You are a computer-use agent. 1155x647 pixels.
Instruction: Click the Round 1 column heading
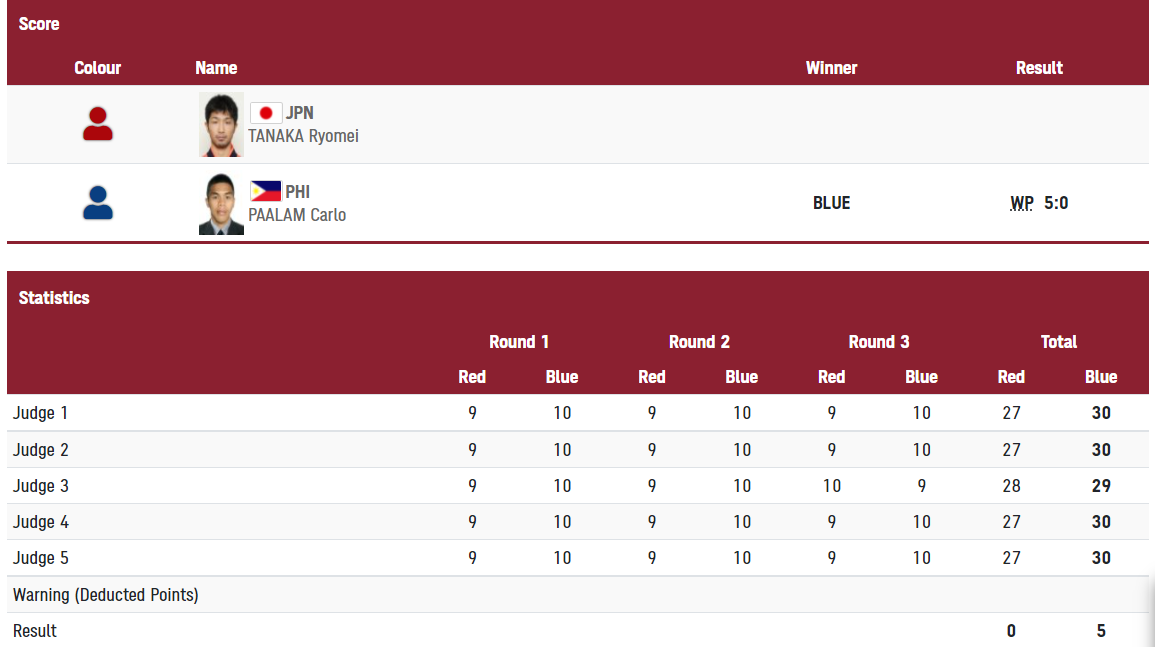519,342
